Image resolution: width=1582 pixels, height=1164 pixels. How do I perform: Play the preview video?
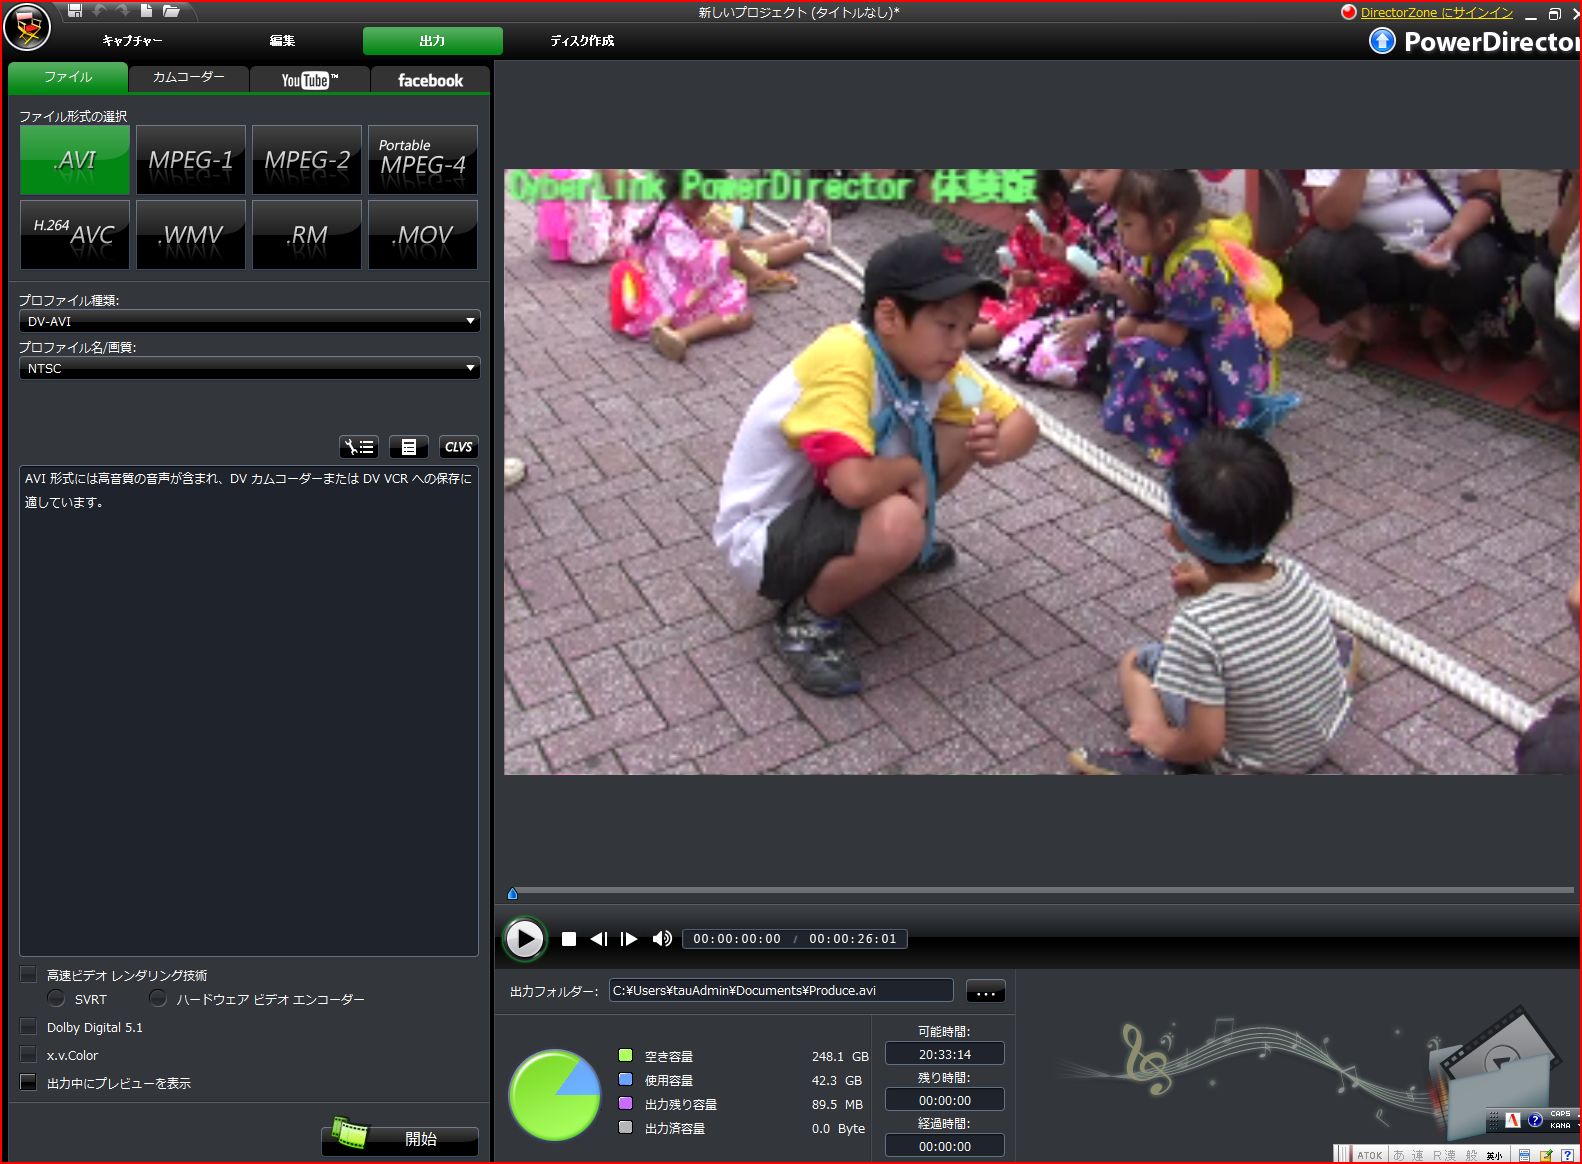click(x=524, y=939)
